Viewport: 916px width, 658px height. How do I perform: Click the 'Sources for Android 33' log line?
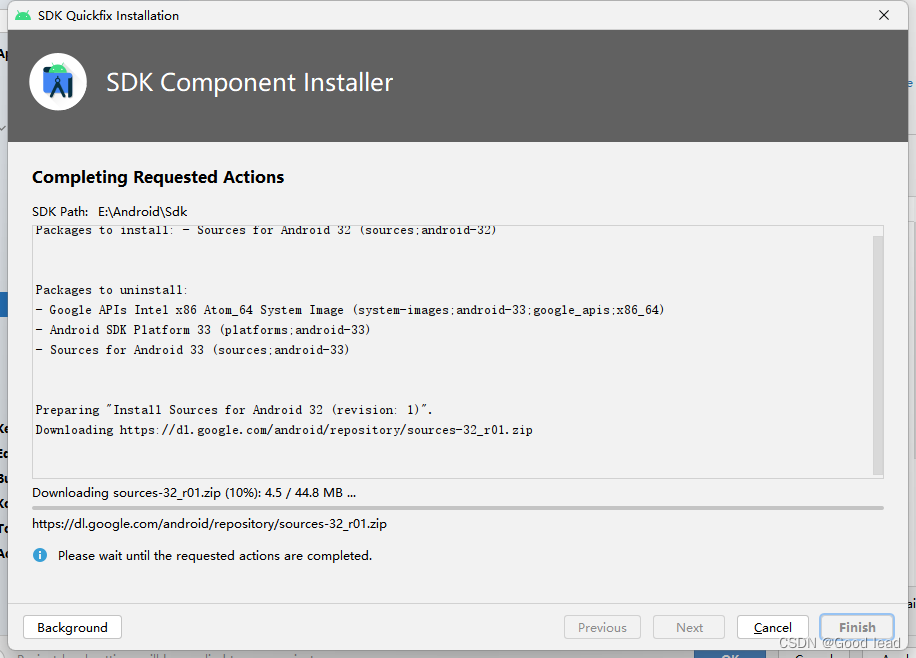coord(192,349)
